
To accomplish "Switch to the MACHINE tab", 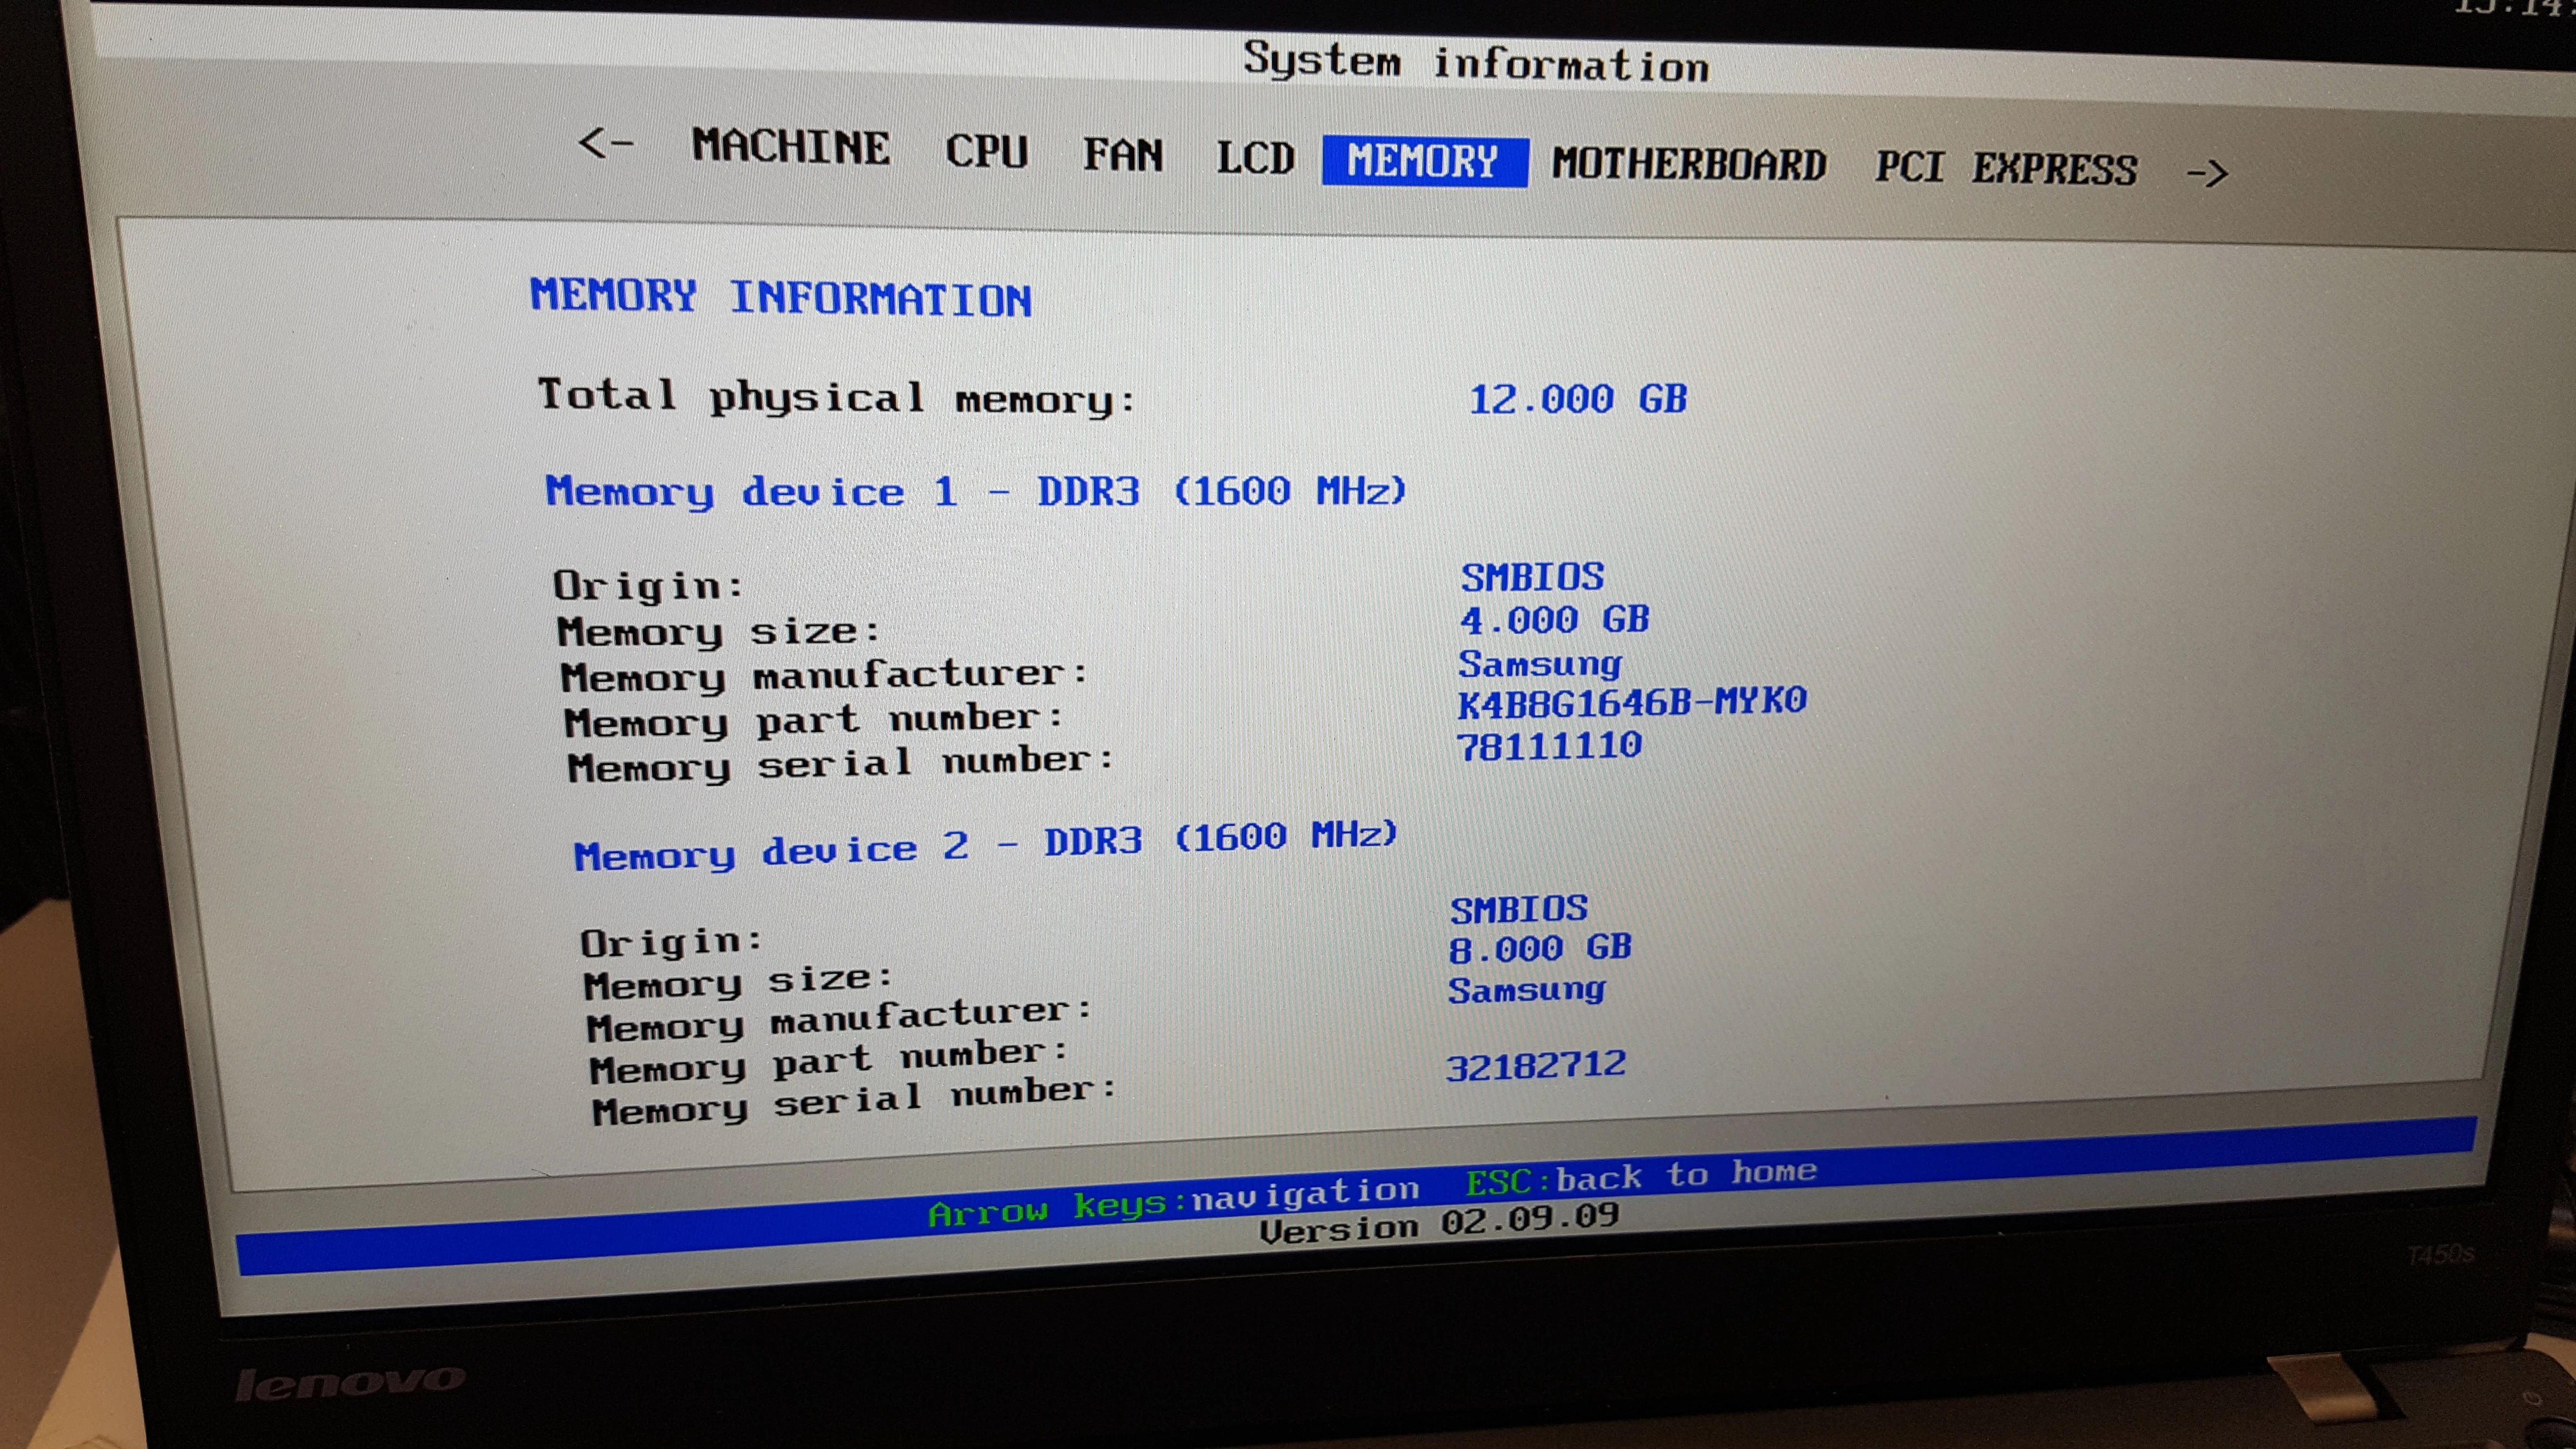I will click(x=791, y=147).
